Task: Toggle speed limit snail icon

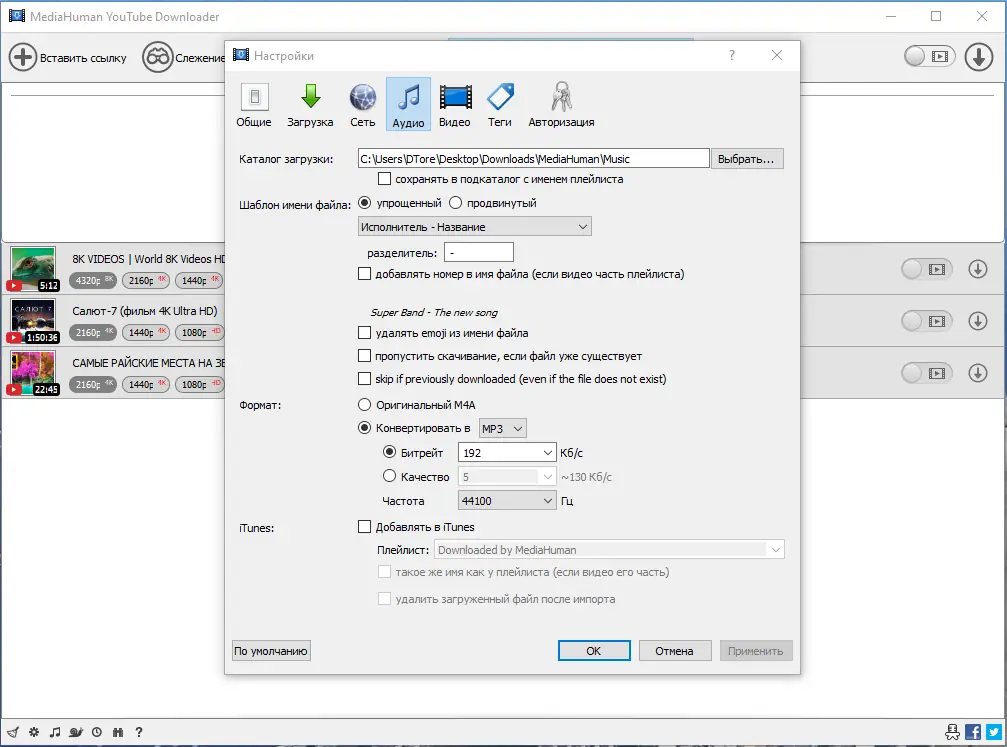Action: pos(76,732)
